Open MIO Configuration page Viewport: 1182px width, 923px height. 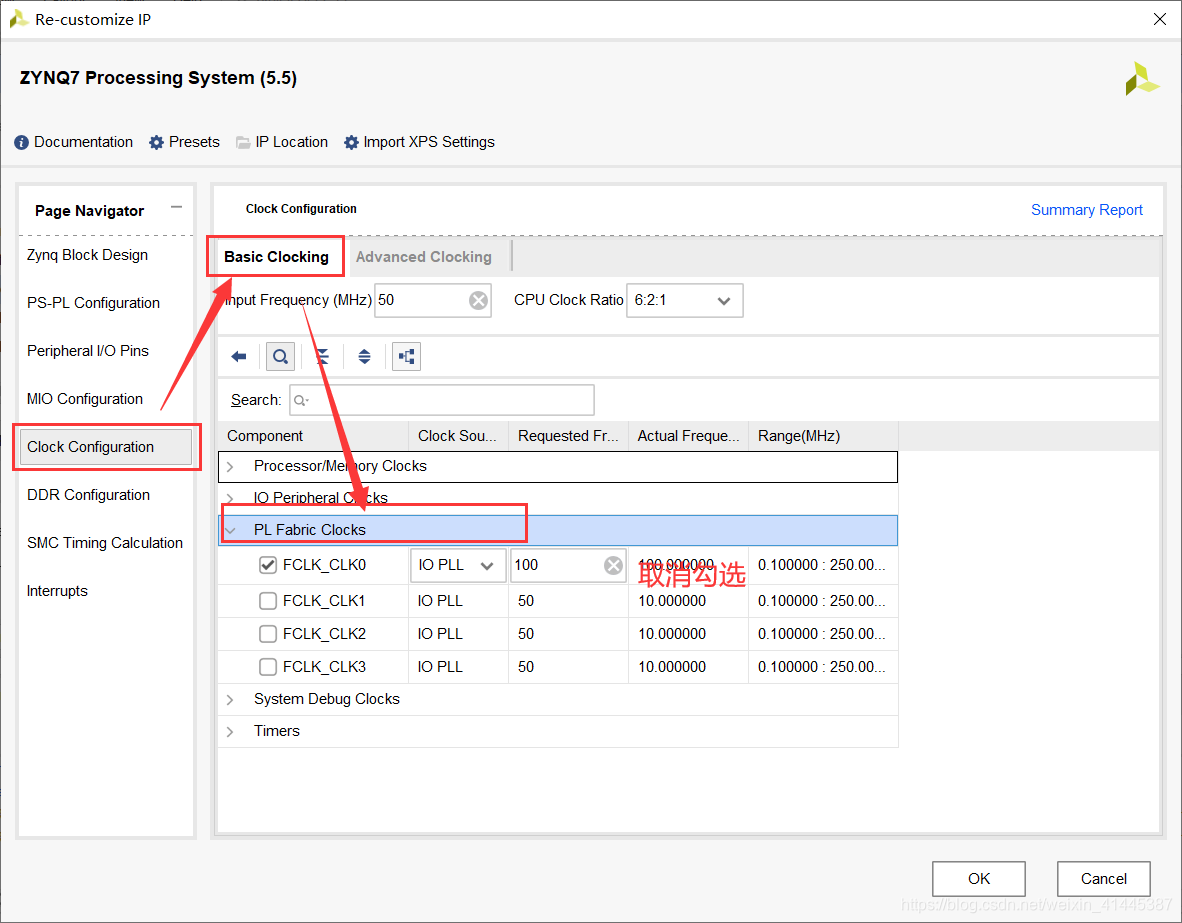coord(84,399)
